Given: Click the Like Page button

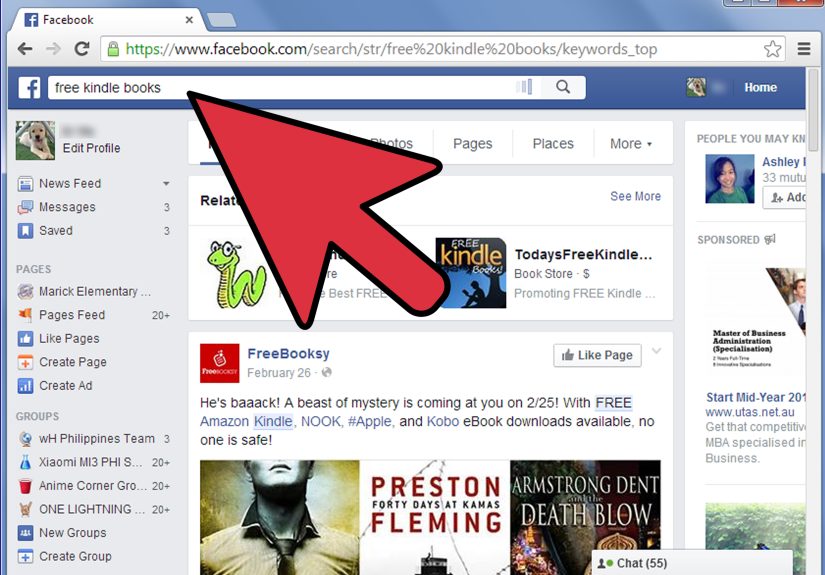Looking at the screenshot, I should tap(597, 355).
